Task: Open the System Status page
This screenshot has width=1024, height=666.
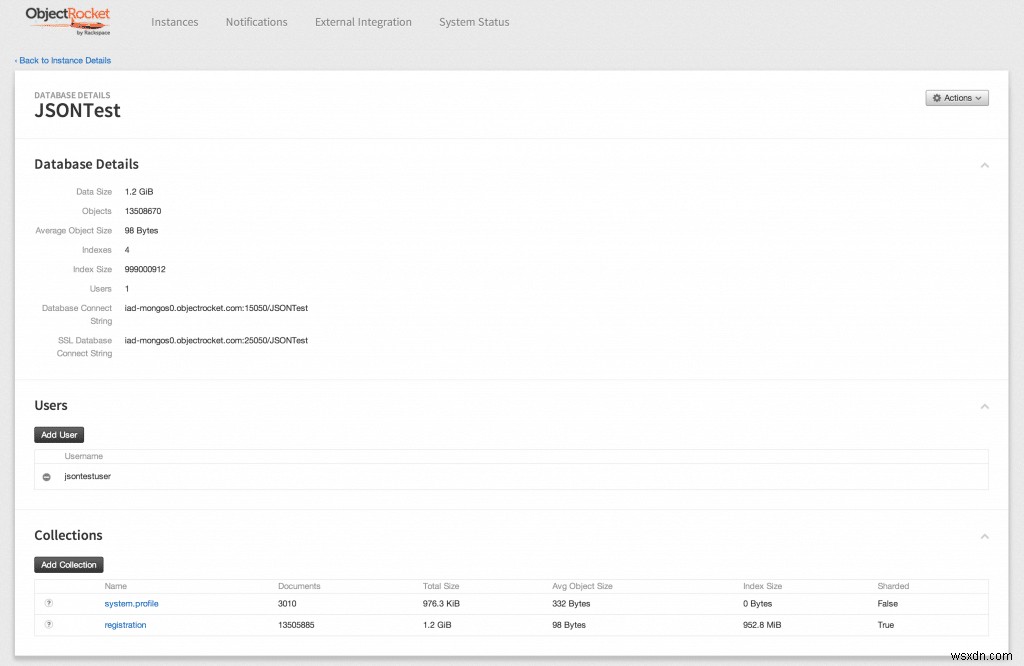Action: coord(474,22)
